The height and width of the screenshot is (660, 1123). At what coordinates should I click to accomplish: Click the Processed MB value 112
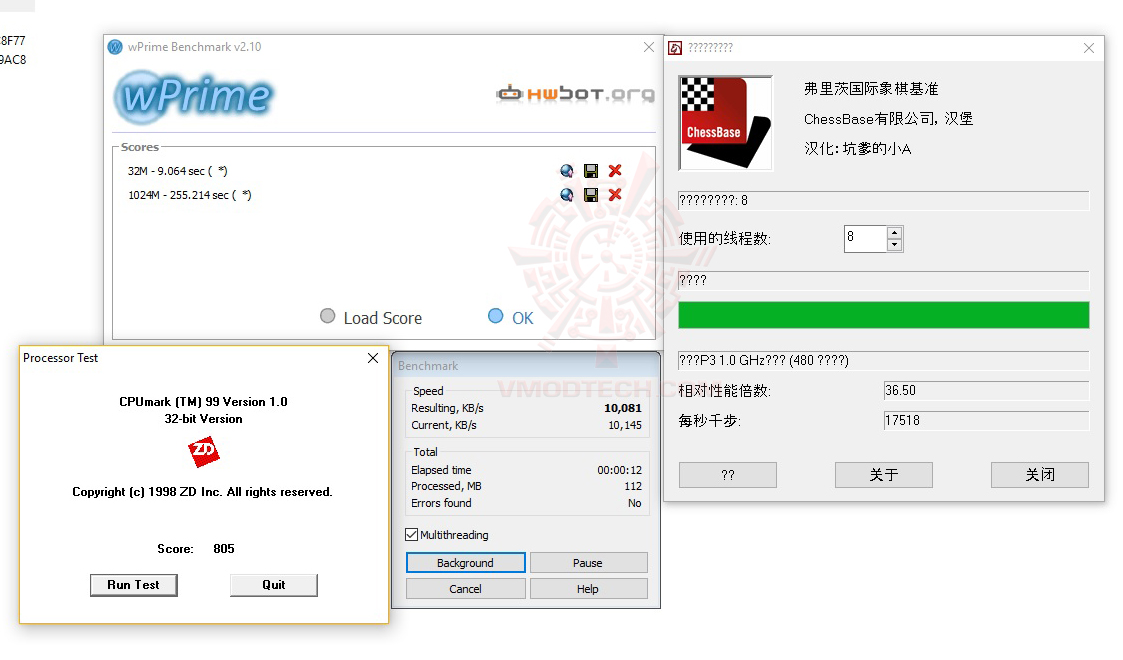click(633, 486)
